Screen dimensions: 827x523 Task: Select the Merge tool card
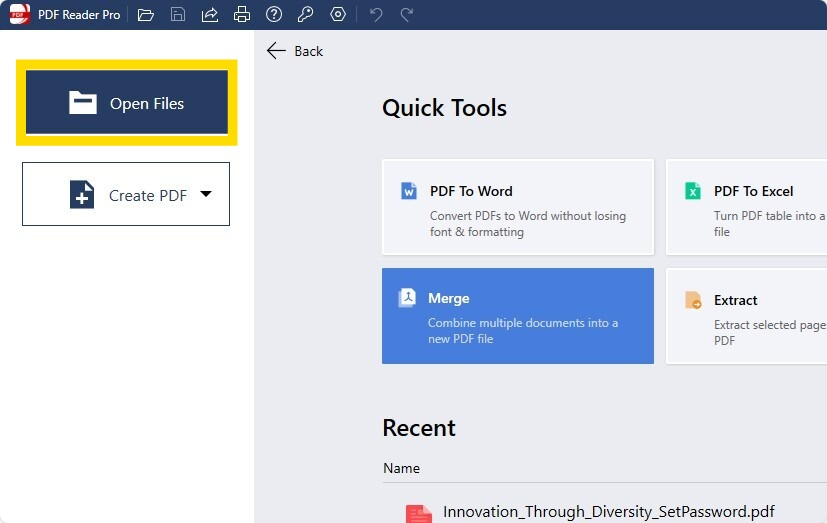point(518,316)
